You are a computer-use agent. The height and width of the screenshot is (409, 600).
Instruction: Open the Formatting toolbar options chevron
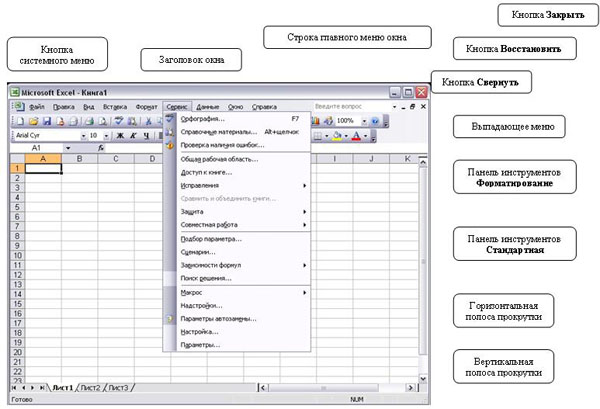point(373,136)
